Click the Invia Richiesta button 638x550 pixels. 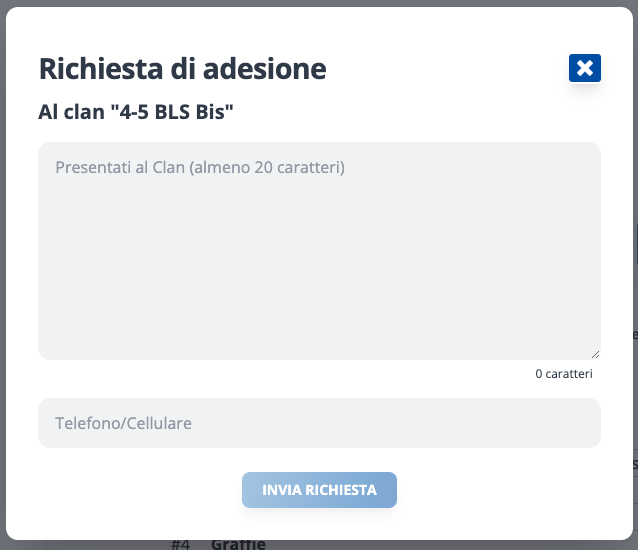(319, 490)
